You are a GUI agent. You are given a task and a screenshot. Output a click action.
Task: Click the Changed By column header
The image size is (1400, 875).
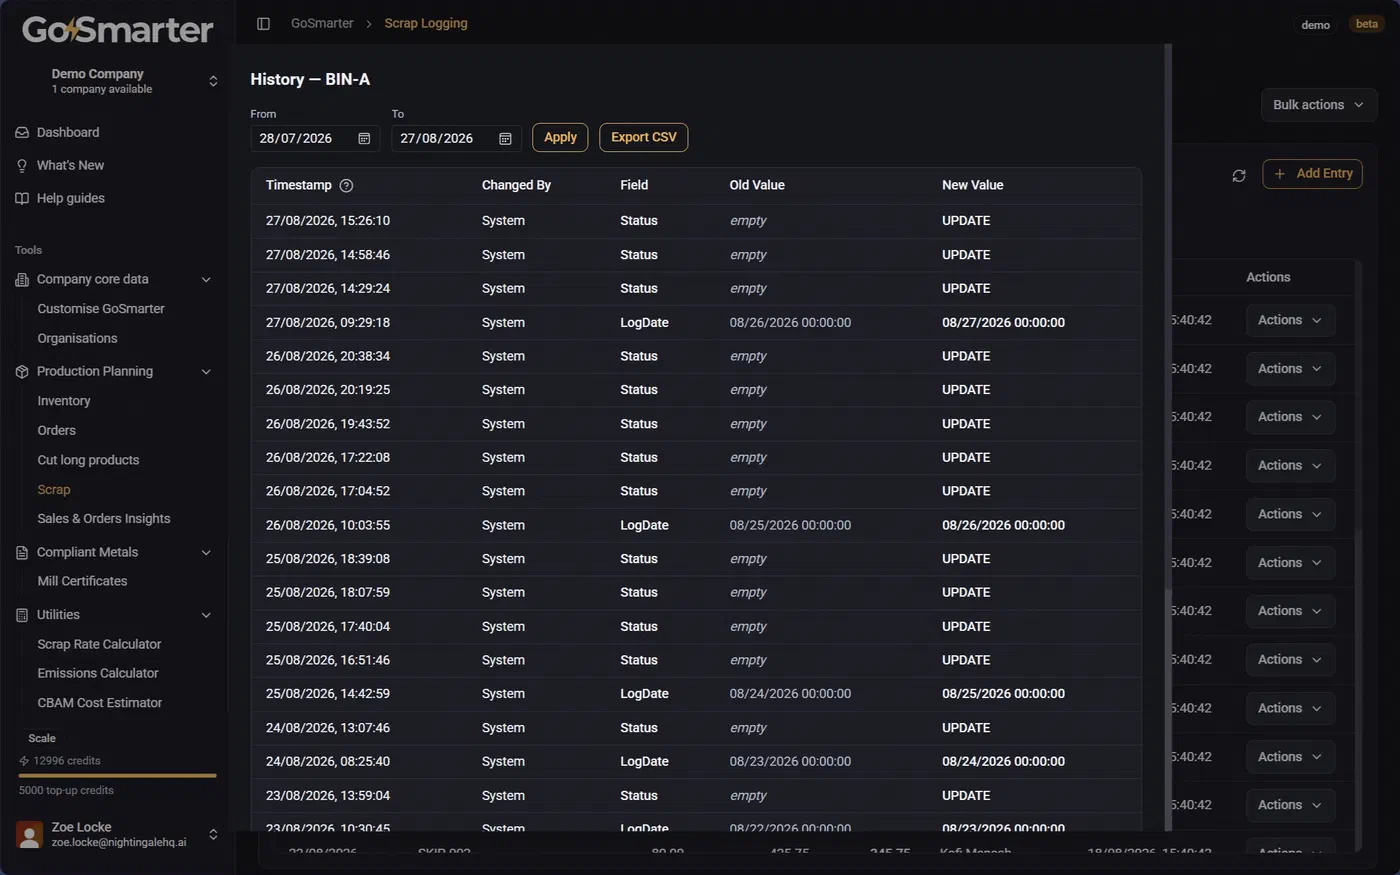tap(516, 185)
